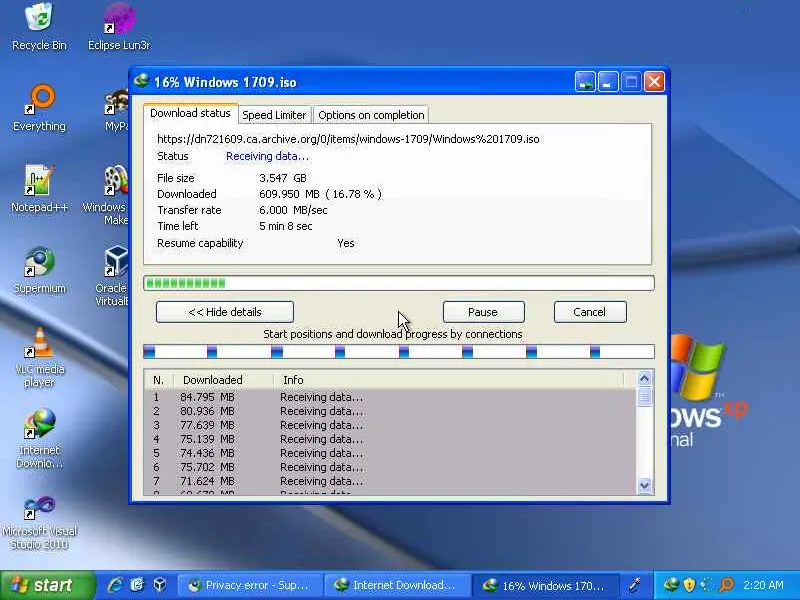800x600 pixels.
Task: Click the Downloaded column header
Action: [x=223, y=380]
